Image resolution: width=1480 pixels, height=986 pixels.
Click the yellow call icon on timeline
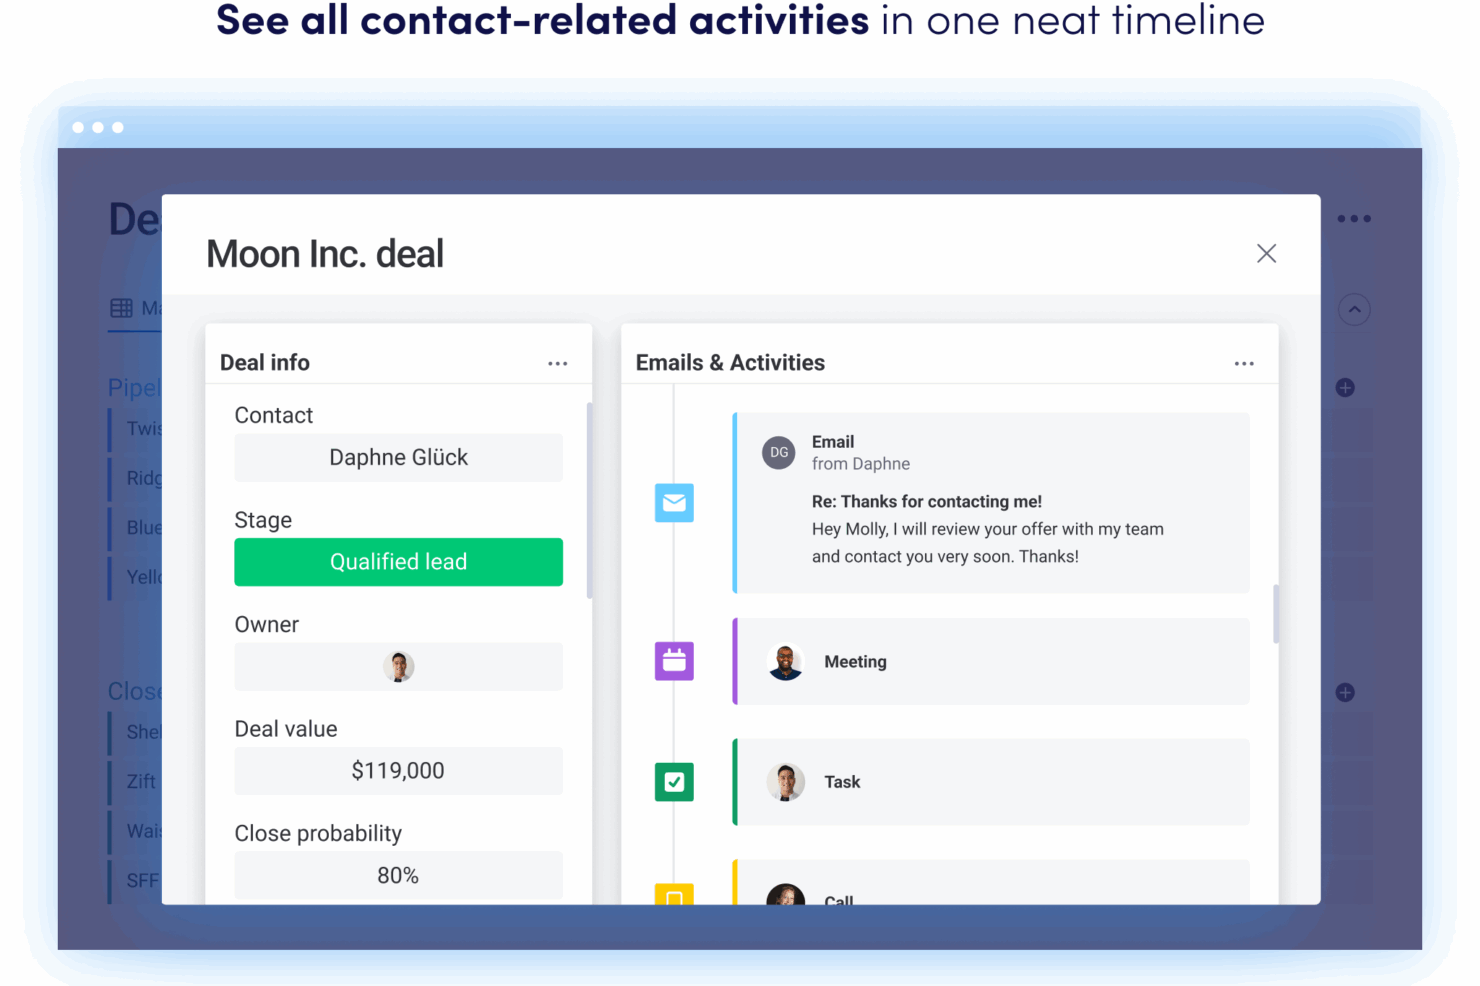674,895
